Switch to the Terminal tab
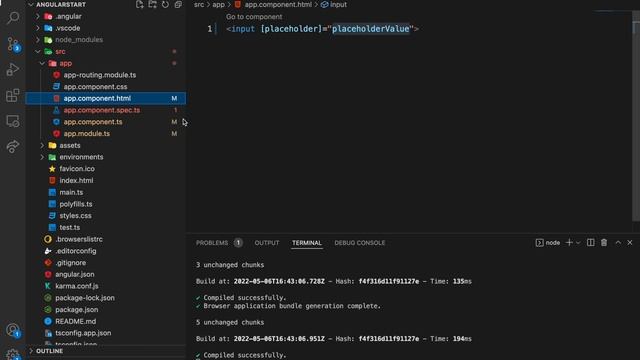640x360 pixels. pos(307,243)
